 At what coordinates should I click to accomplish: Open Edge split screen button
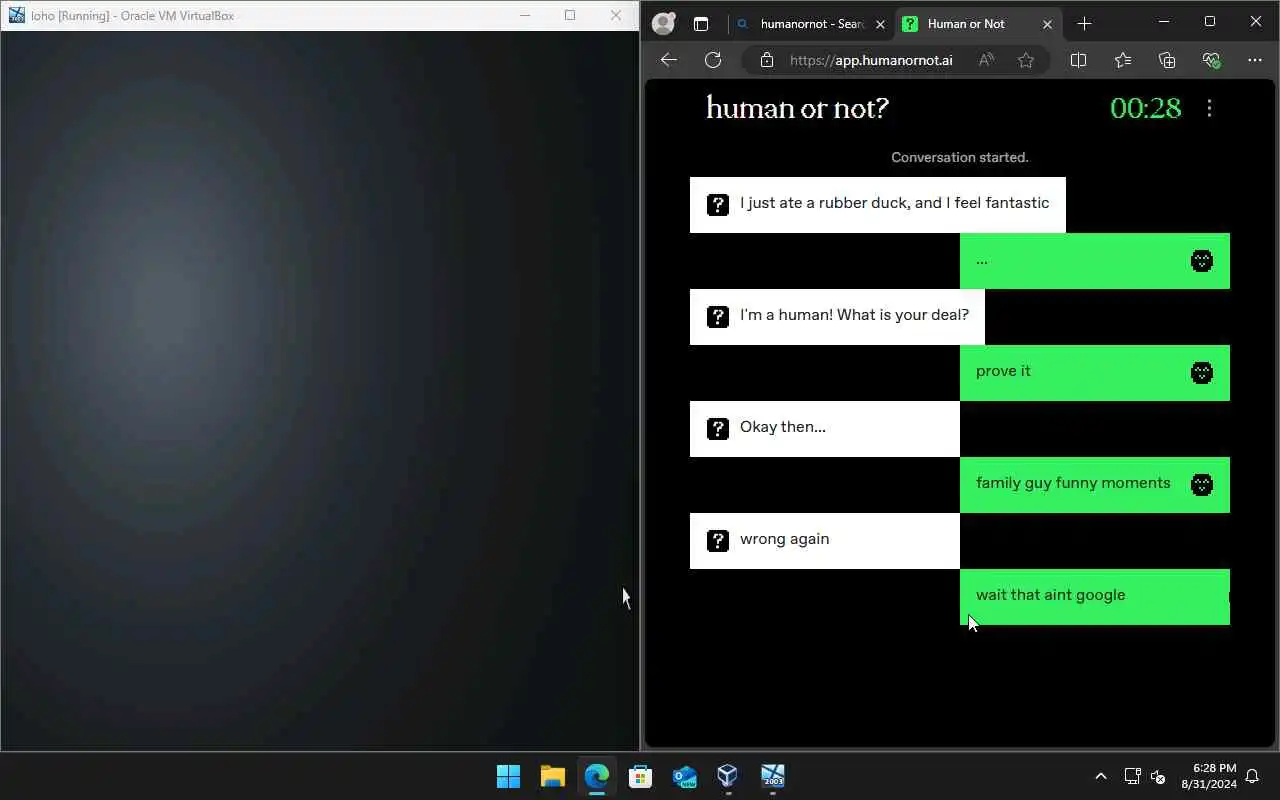1078,60
